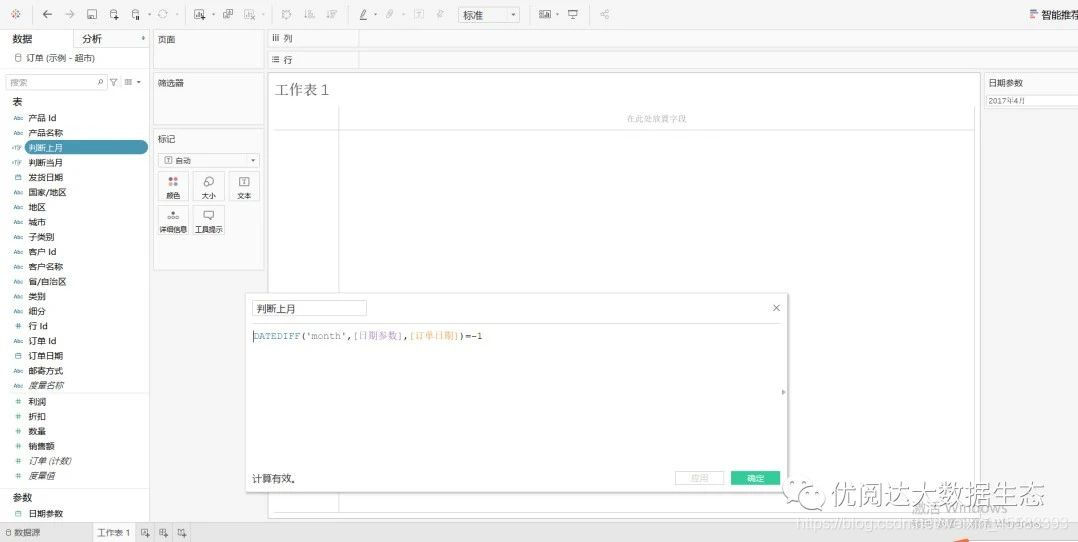Screen dimensions: 1078x542
Task: Click the new worksheet chart icon in the toolbar
Action: click(199, 14)
